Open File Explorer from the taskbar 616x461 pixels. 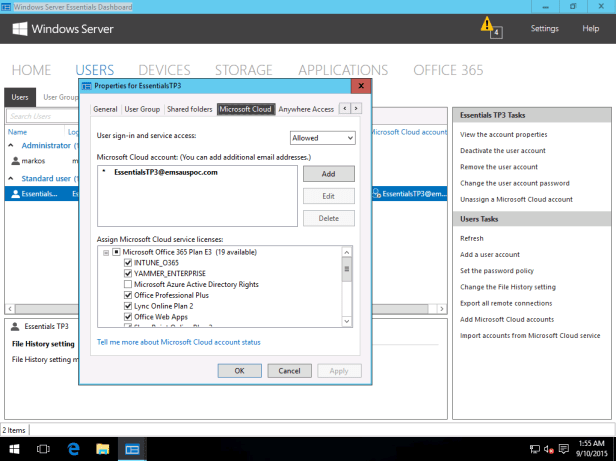103,450
